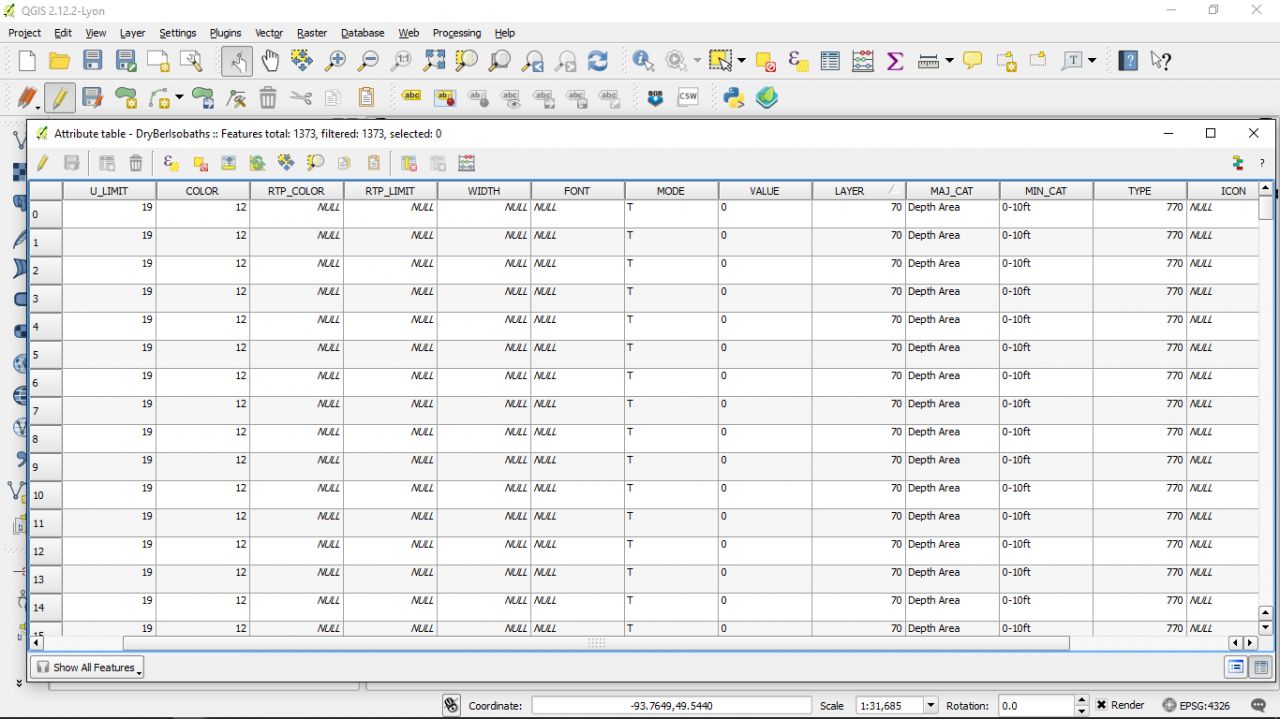Screen dimensions: 1280x719
Task: Open the Vector menu
Action: click(x=268, y=33)
